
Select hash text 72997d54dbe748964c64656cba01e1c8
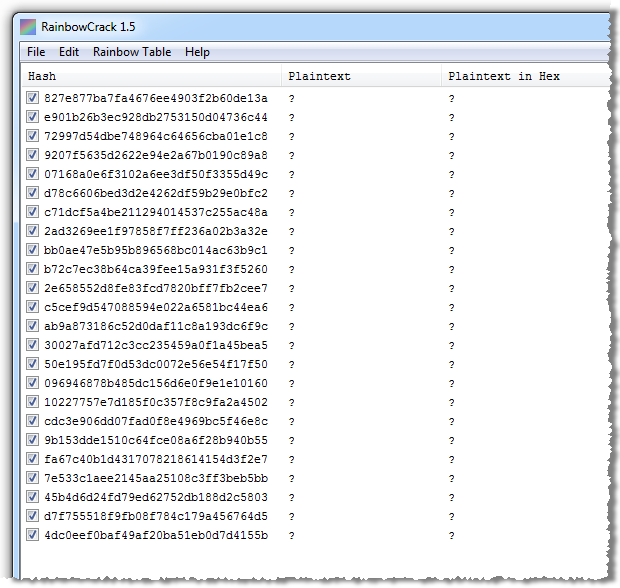(156, 136)
